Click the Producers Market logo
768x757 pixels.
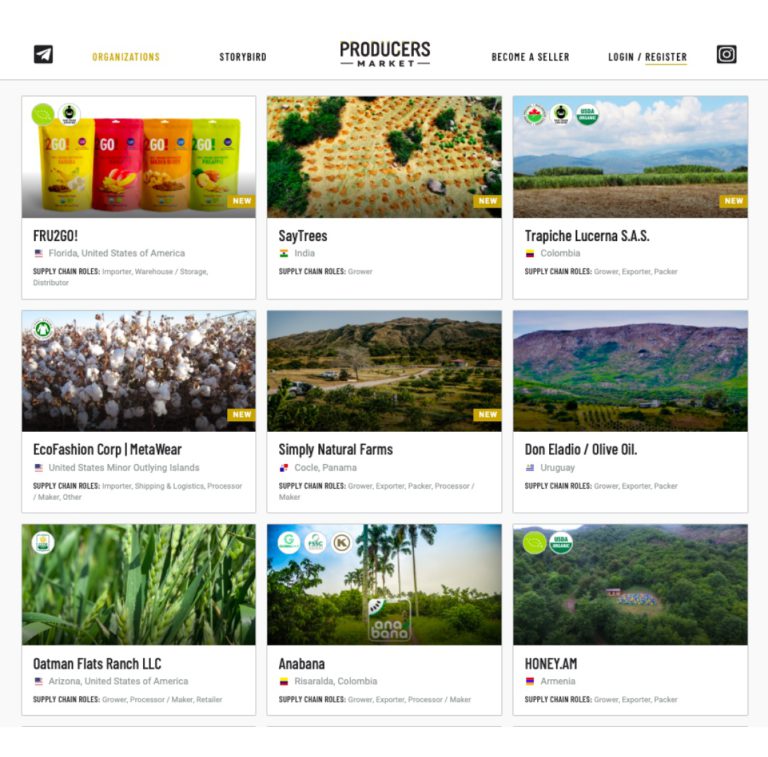[x=385, y=54]
